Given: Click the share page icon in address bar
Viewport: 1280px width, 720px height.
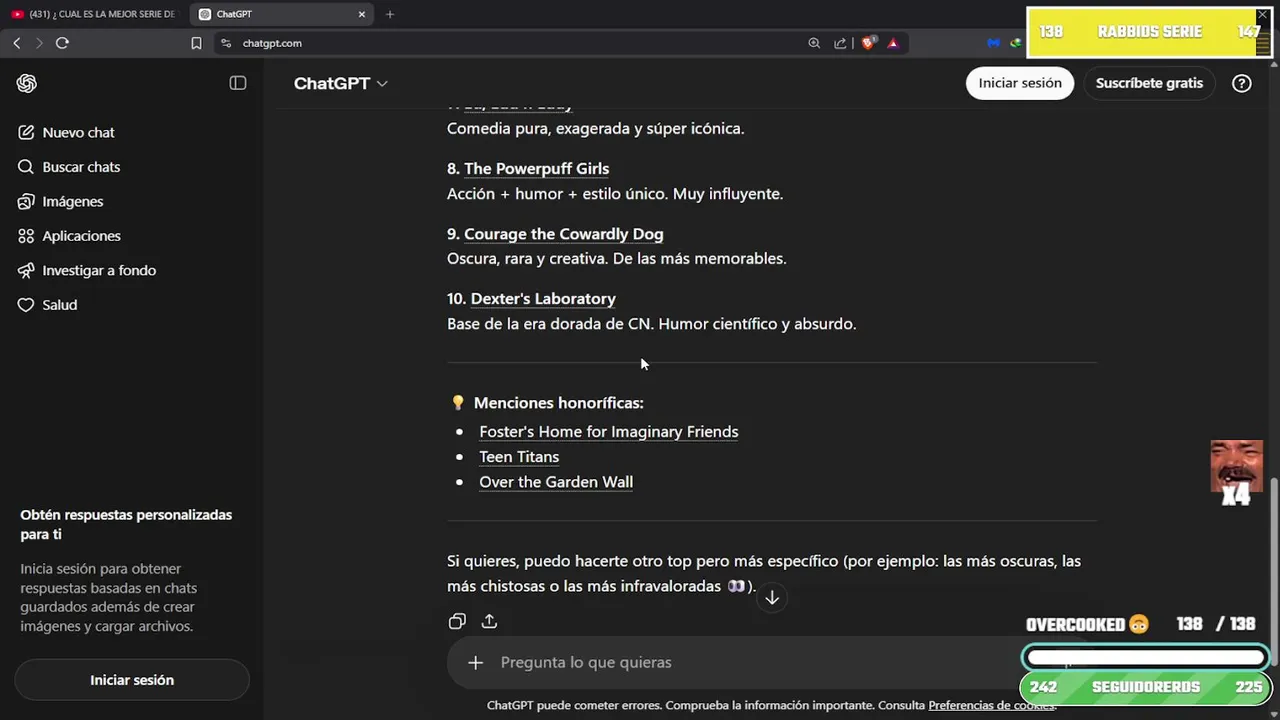Looking at the screenshot, I should [840, 43].
